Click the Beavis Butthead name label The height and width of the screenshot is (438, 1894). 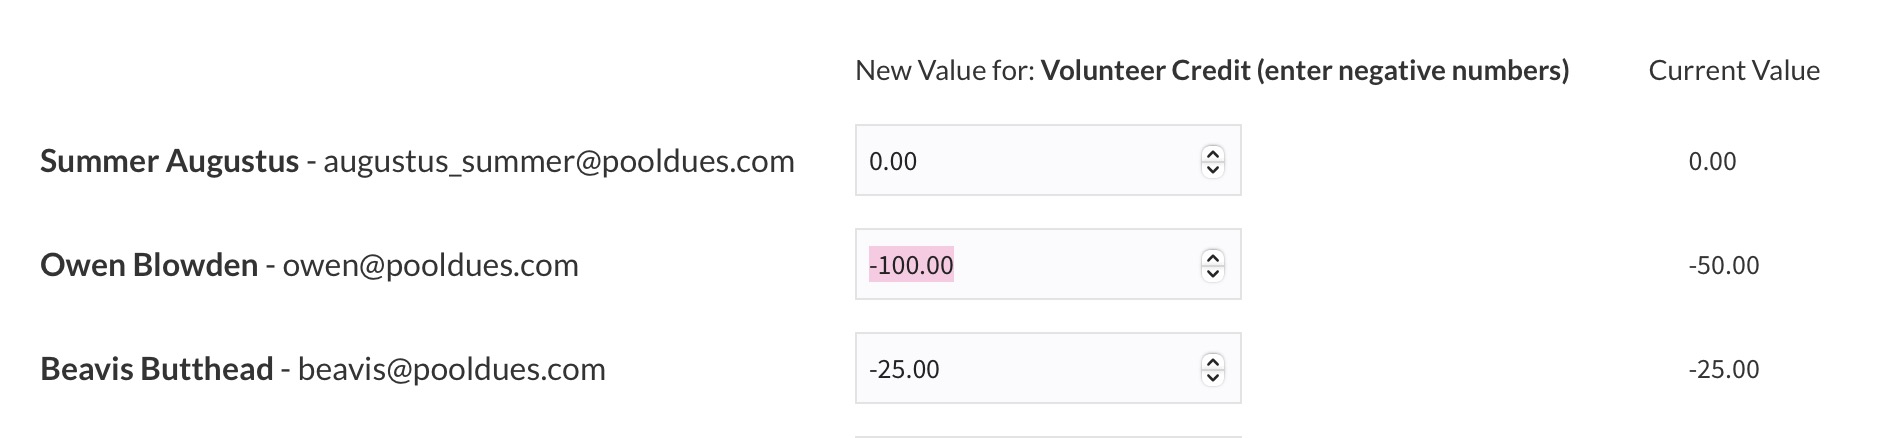(x=156, y=369)
